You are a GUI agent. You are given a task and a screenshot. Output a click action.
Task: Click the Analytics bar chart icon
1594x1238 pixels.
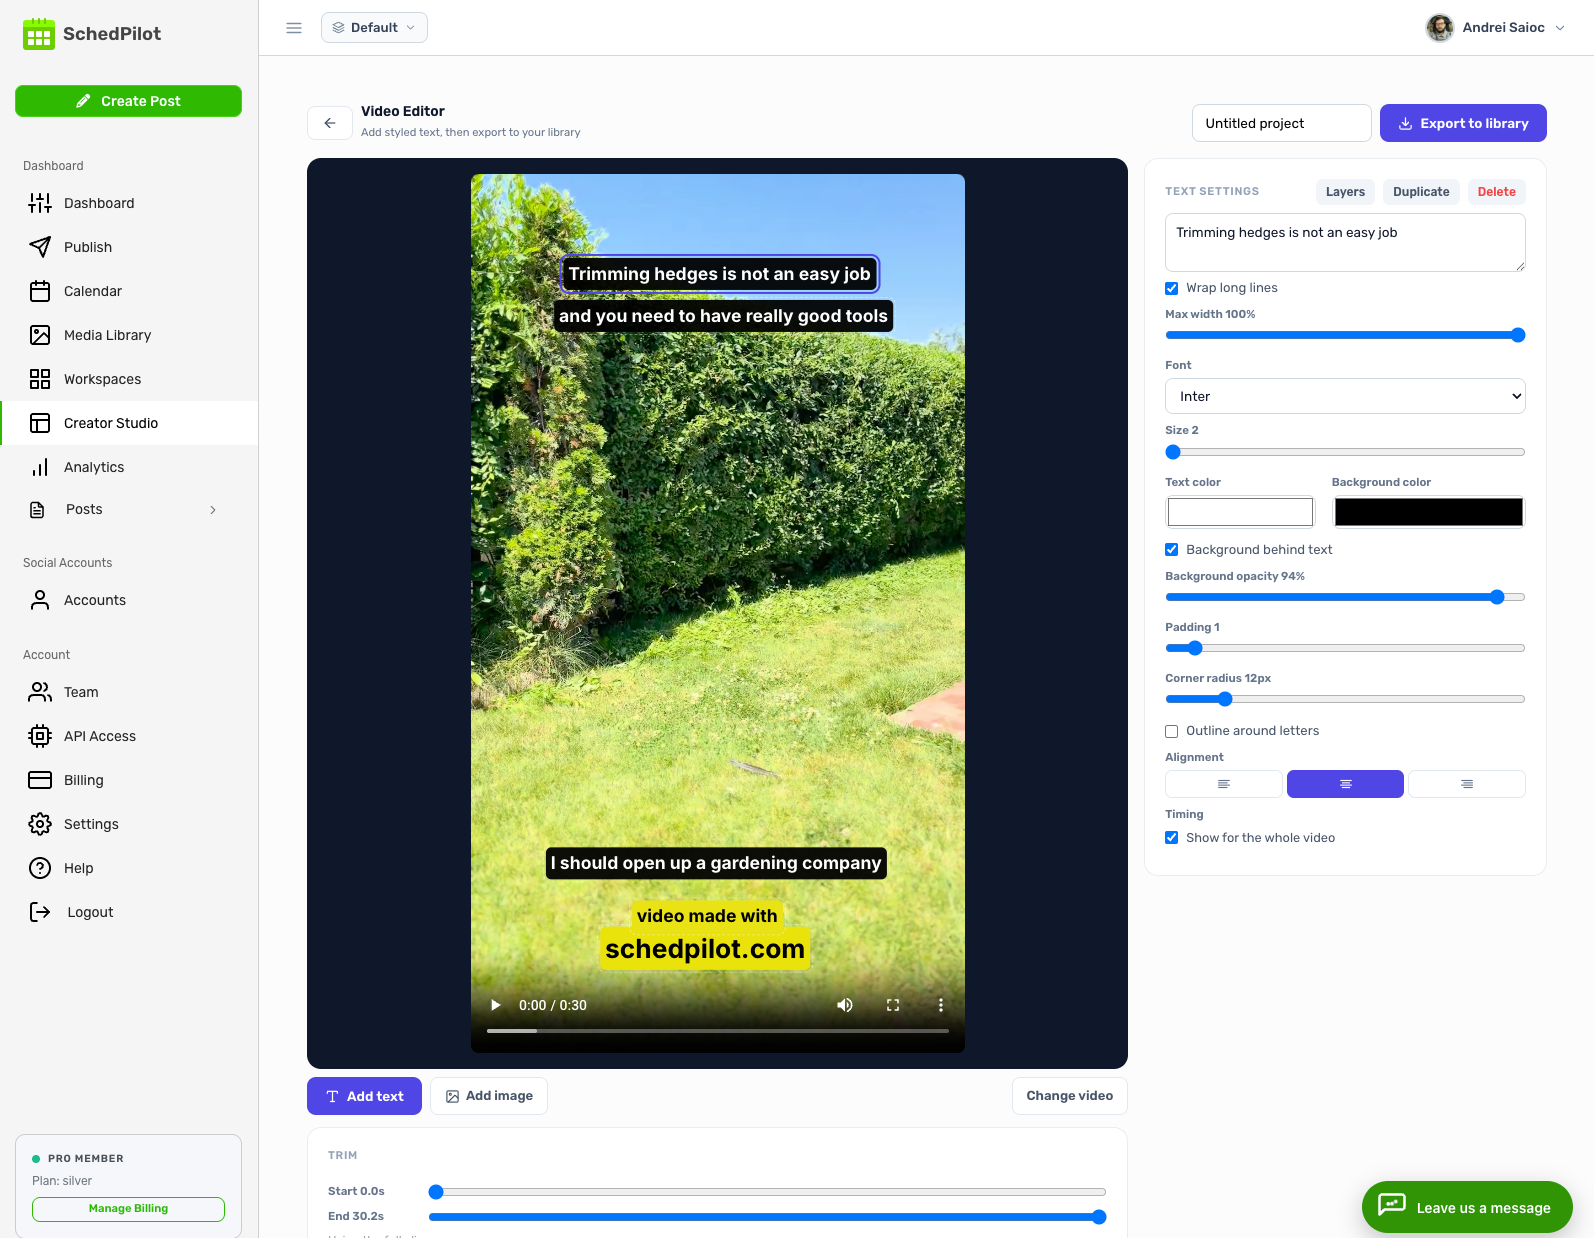tap(40, 467)
